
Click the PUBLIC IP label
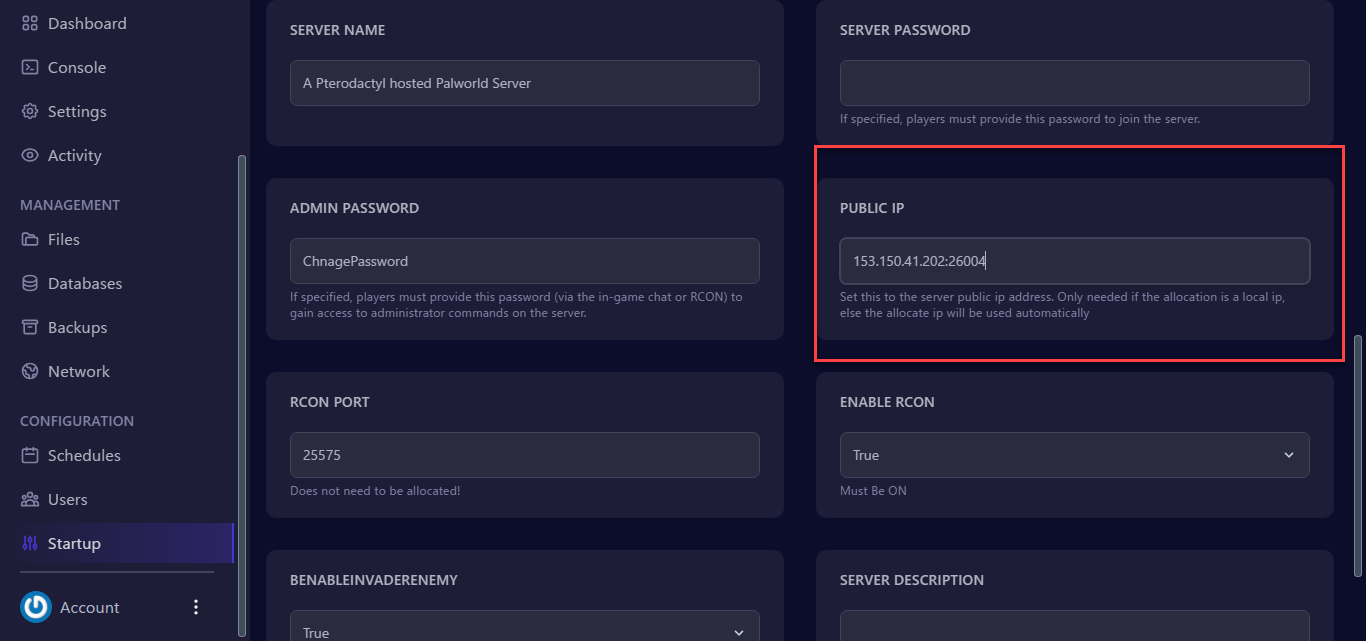coord(872,208)
